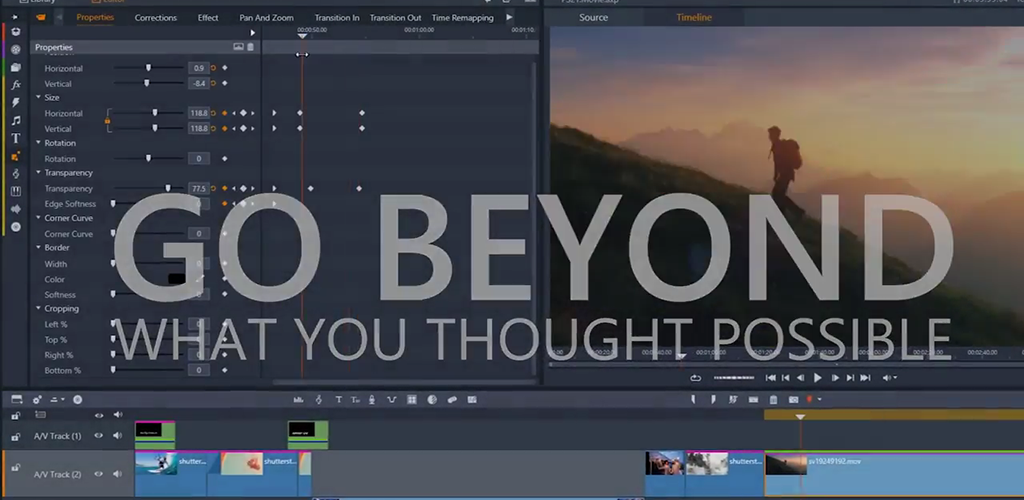This screenshot has width=1024, height=500.
Task: Switch to the Corrections tab
Action: 156,18
